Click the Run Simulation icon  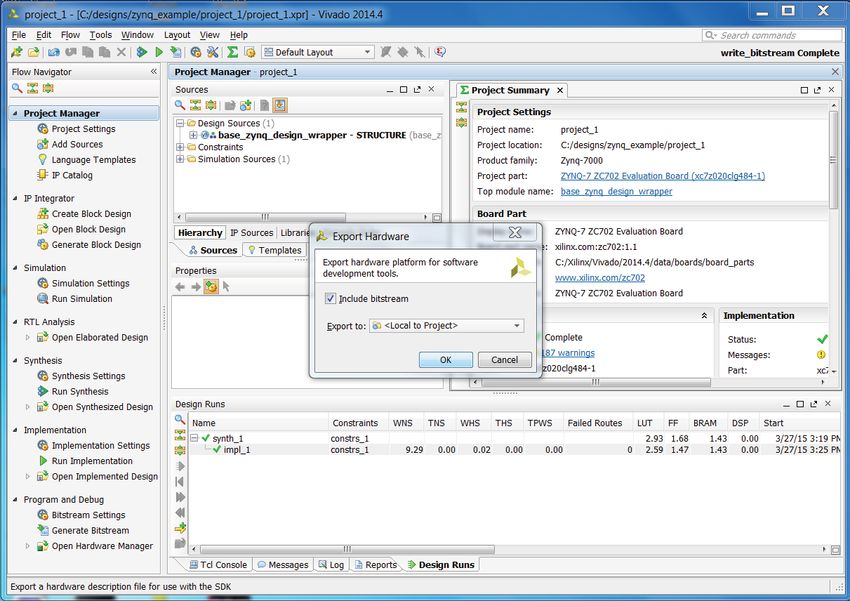click(42, 299)
